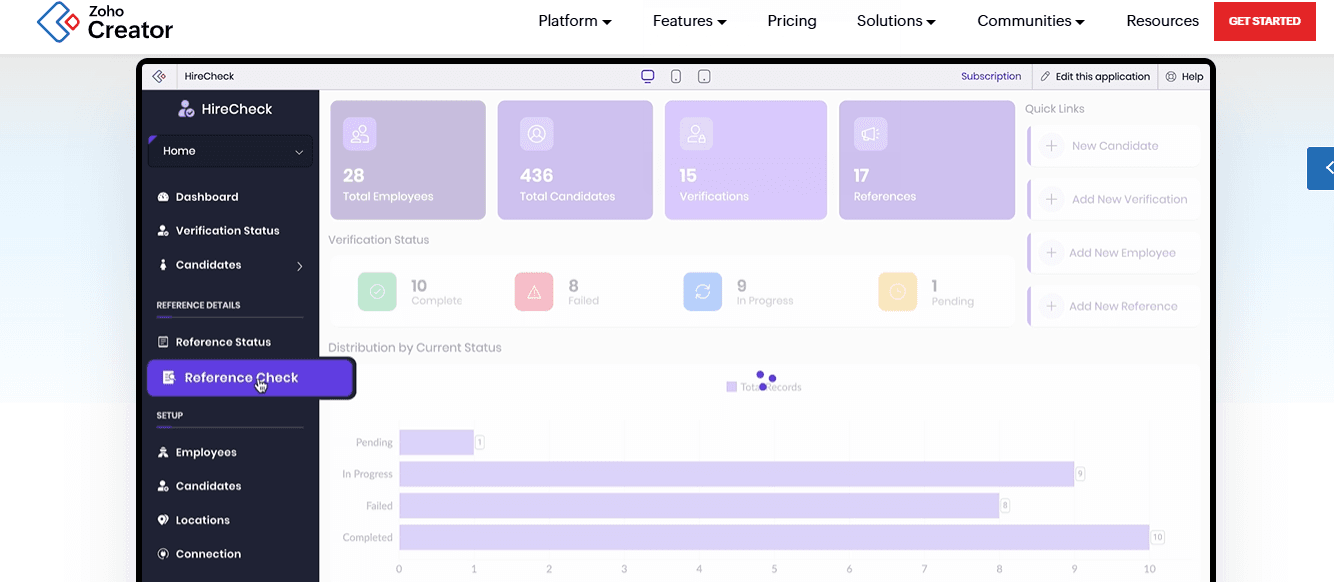Expand the Candidates submenu arrow

300,266
